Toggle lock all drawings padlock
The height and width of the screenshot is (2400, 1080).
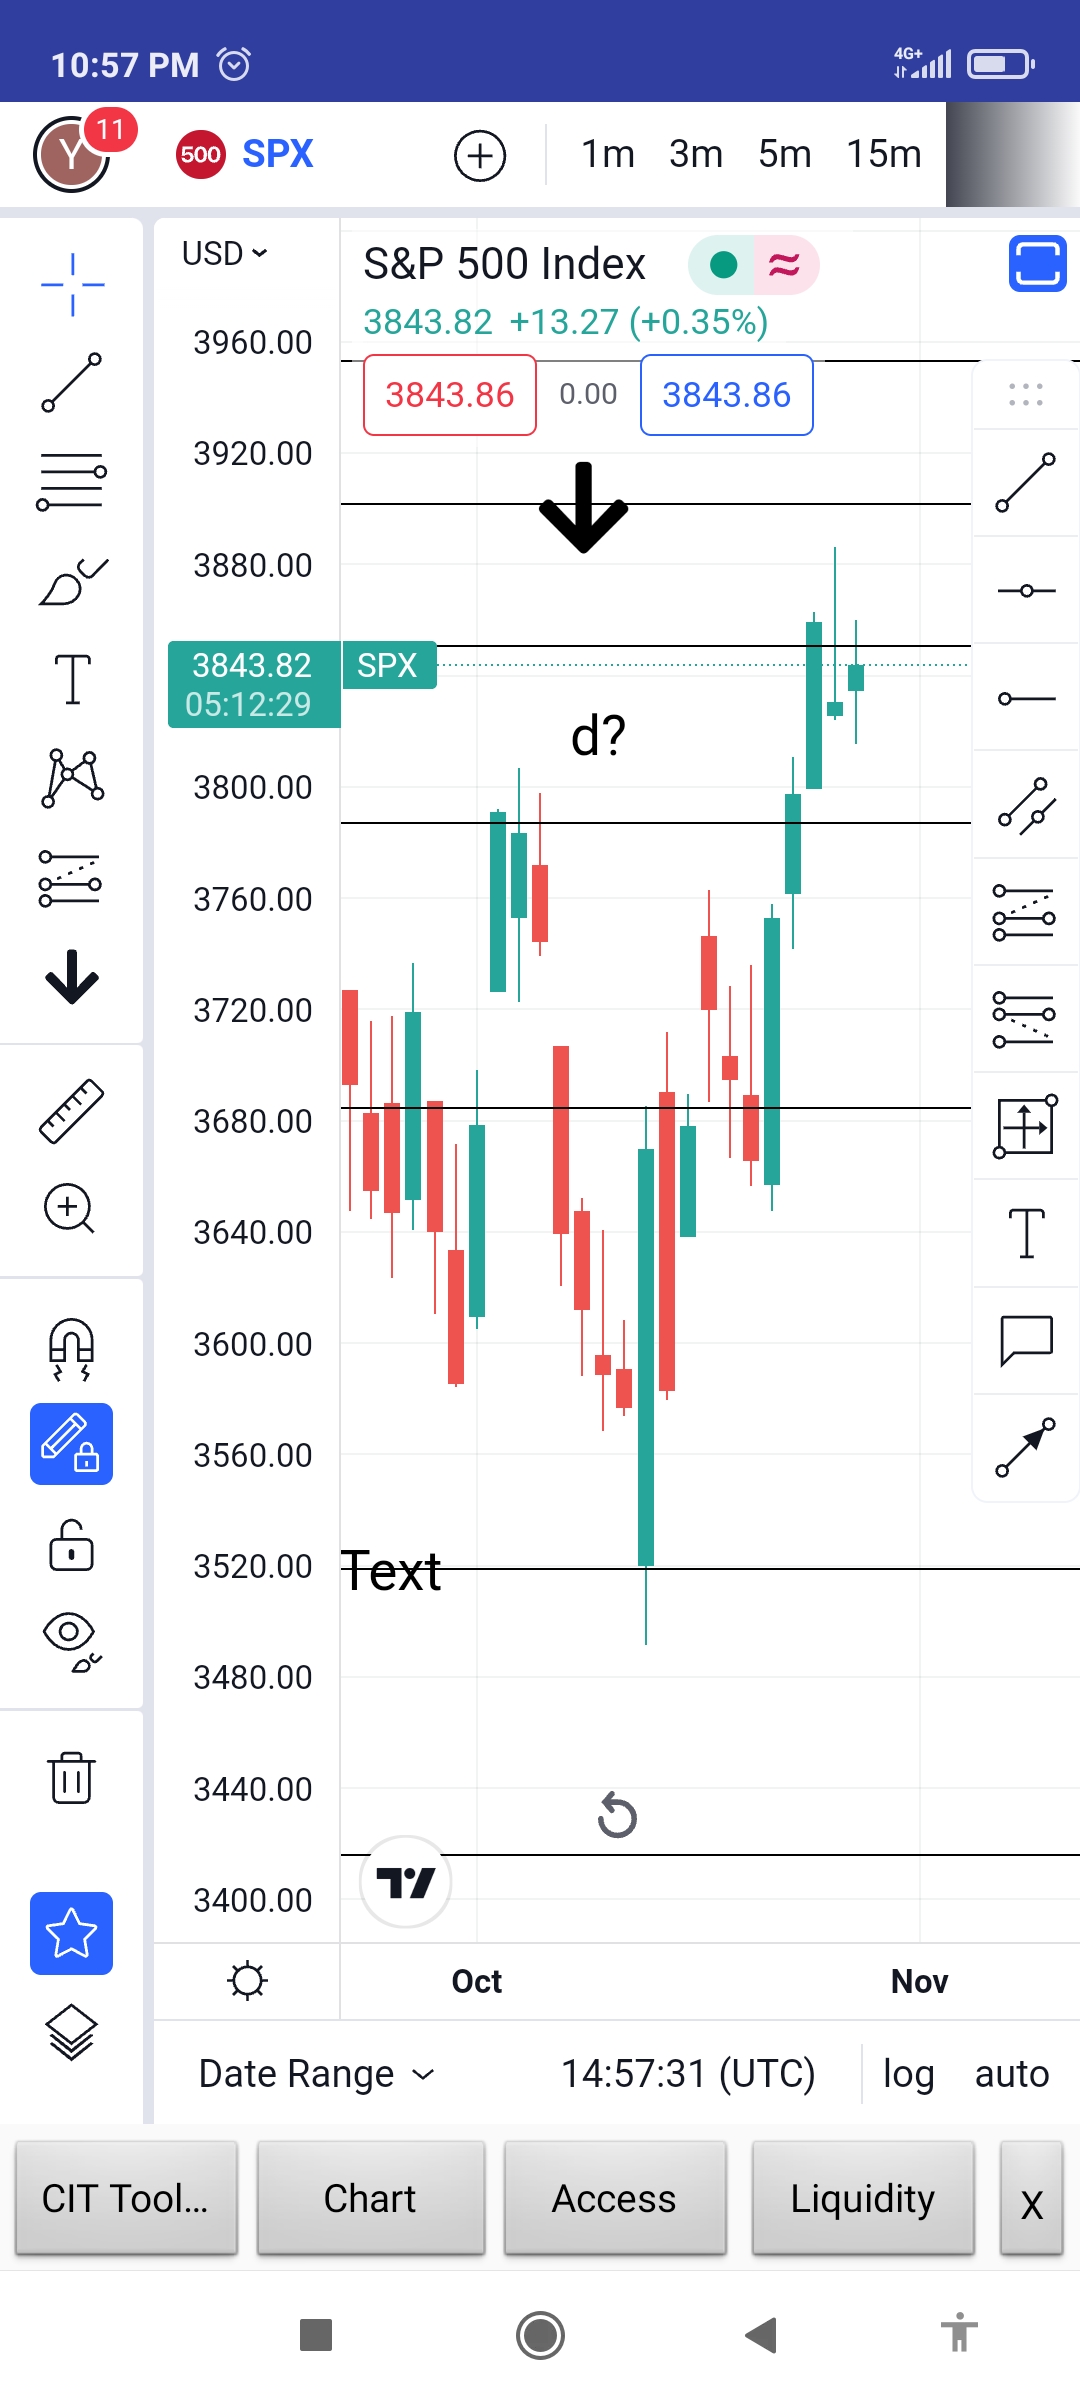pyautogui.click(x=72, y=1545)
